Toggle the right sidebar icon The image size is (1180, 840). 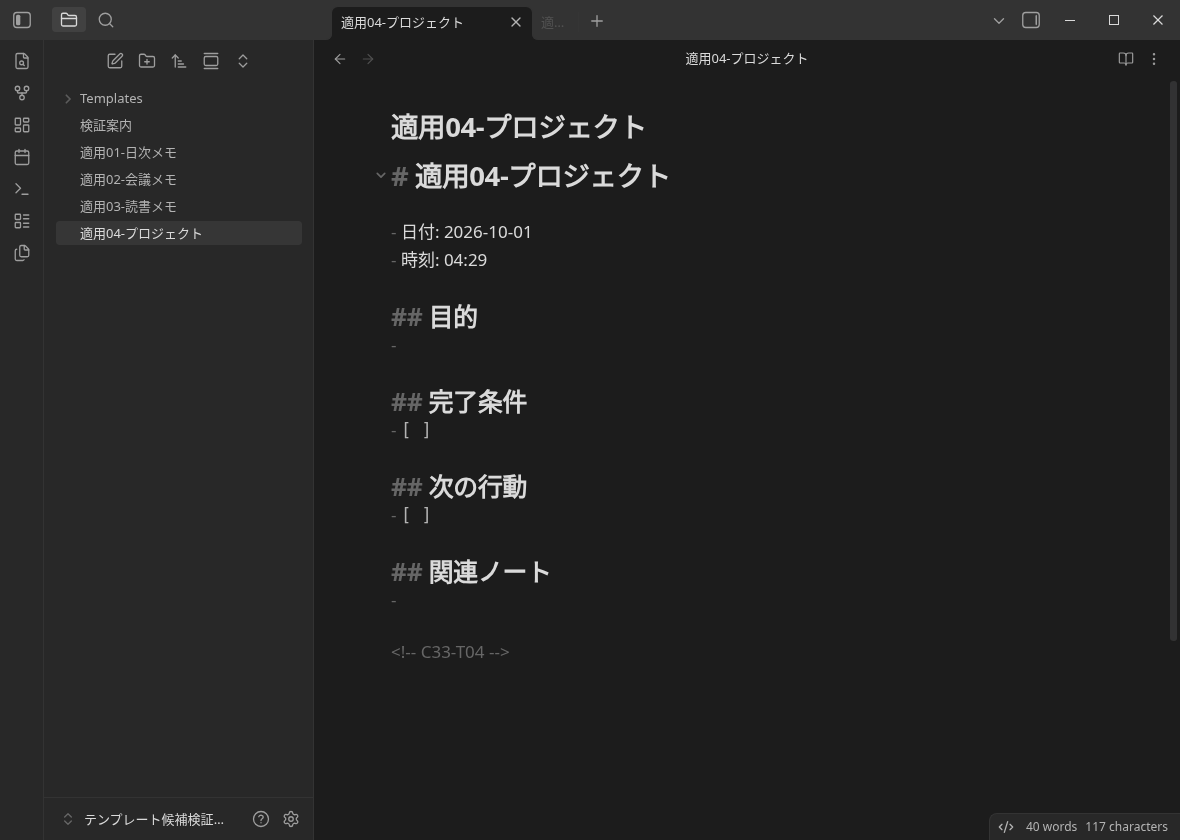tap(1031, 20)
